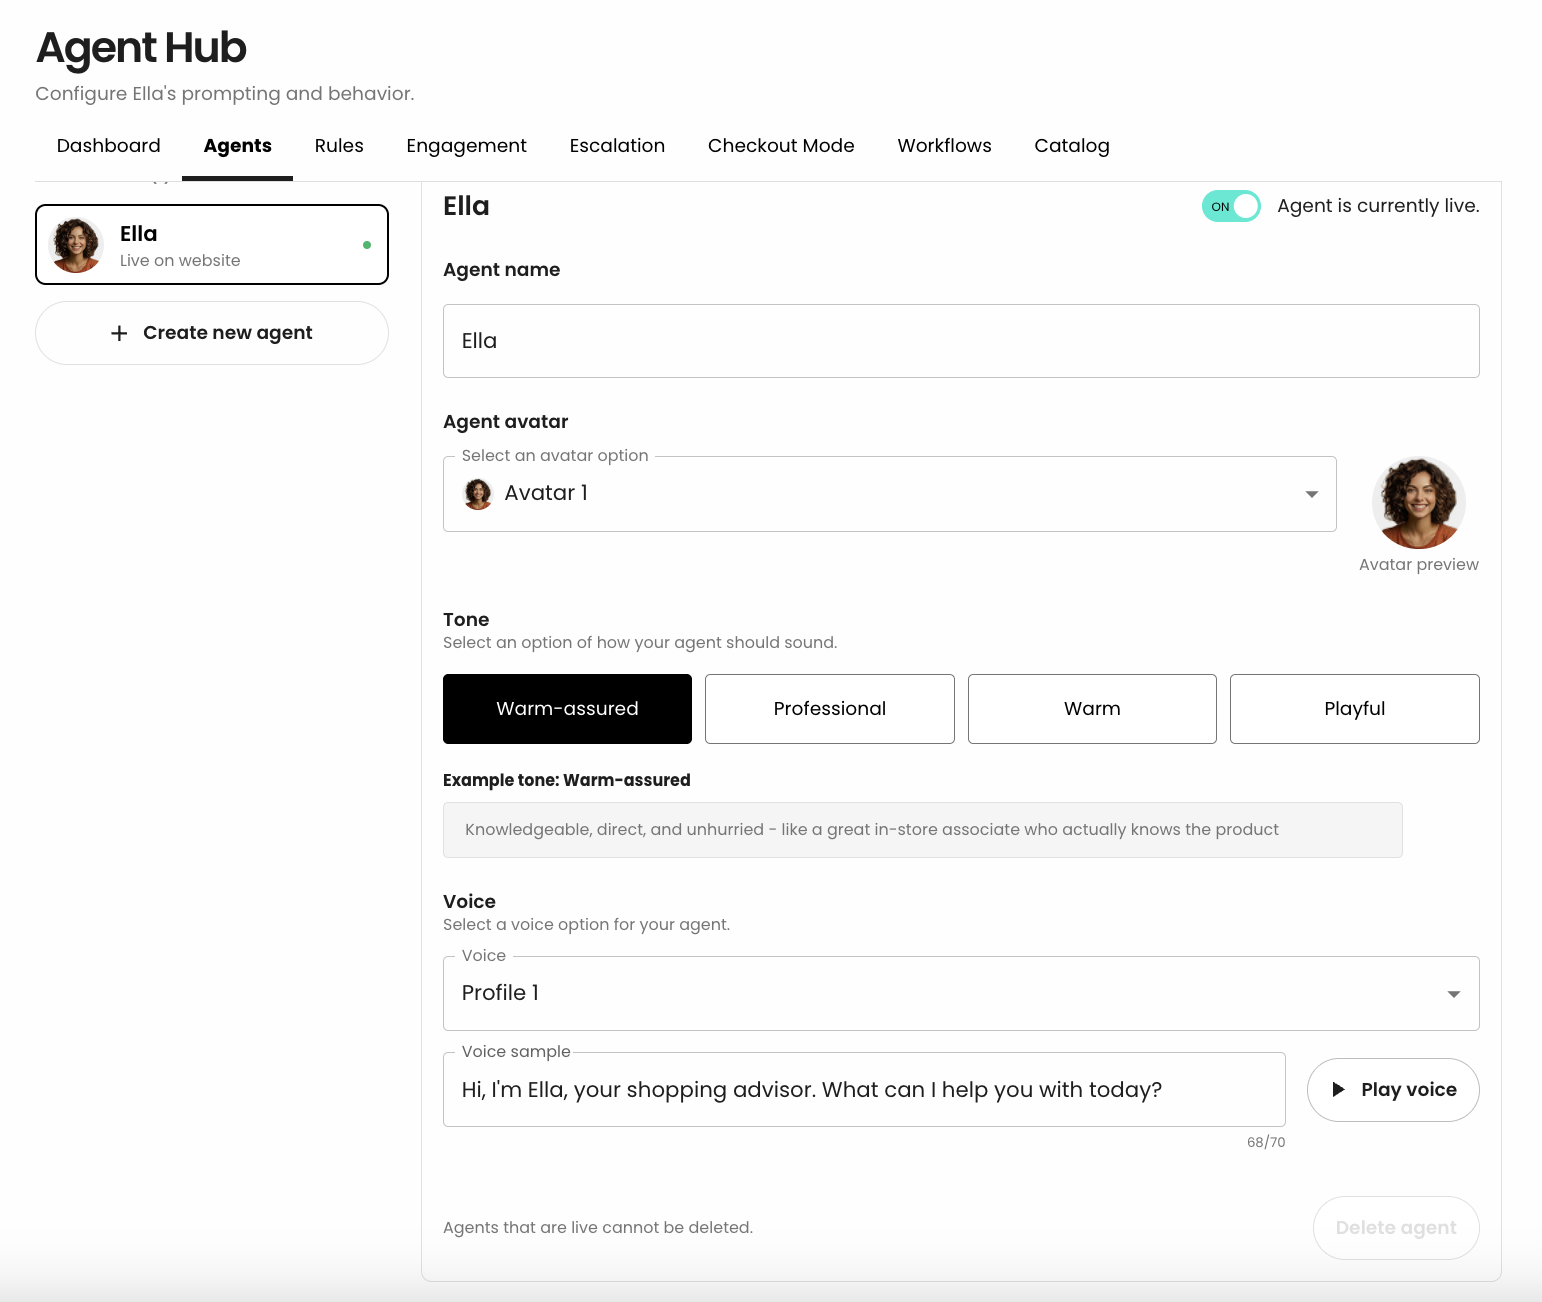Open the Checkout Mode tab

781,146
